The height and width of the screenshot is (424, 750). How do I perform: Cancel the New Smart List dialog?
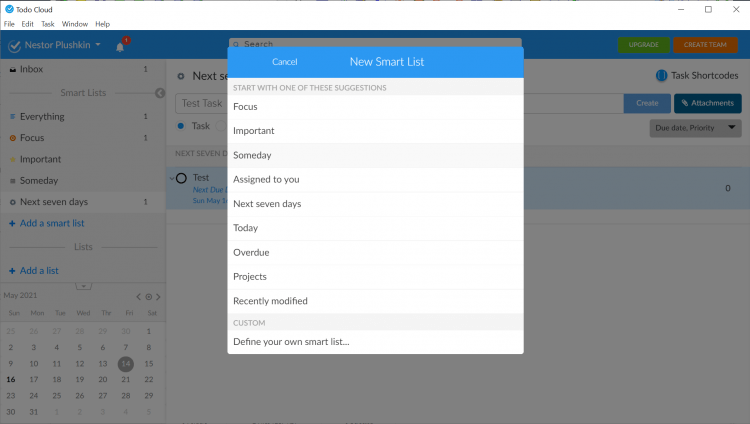pos(285,62)
